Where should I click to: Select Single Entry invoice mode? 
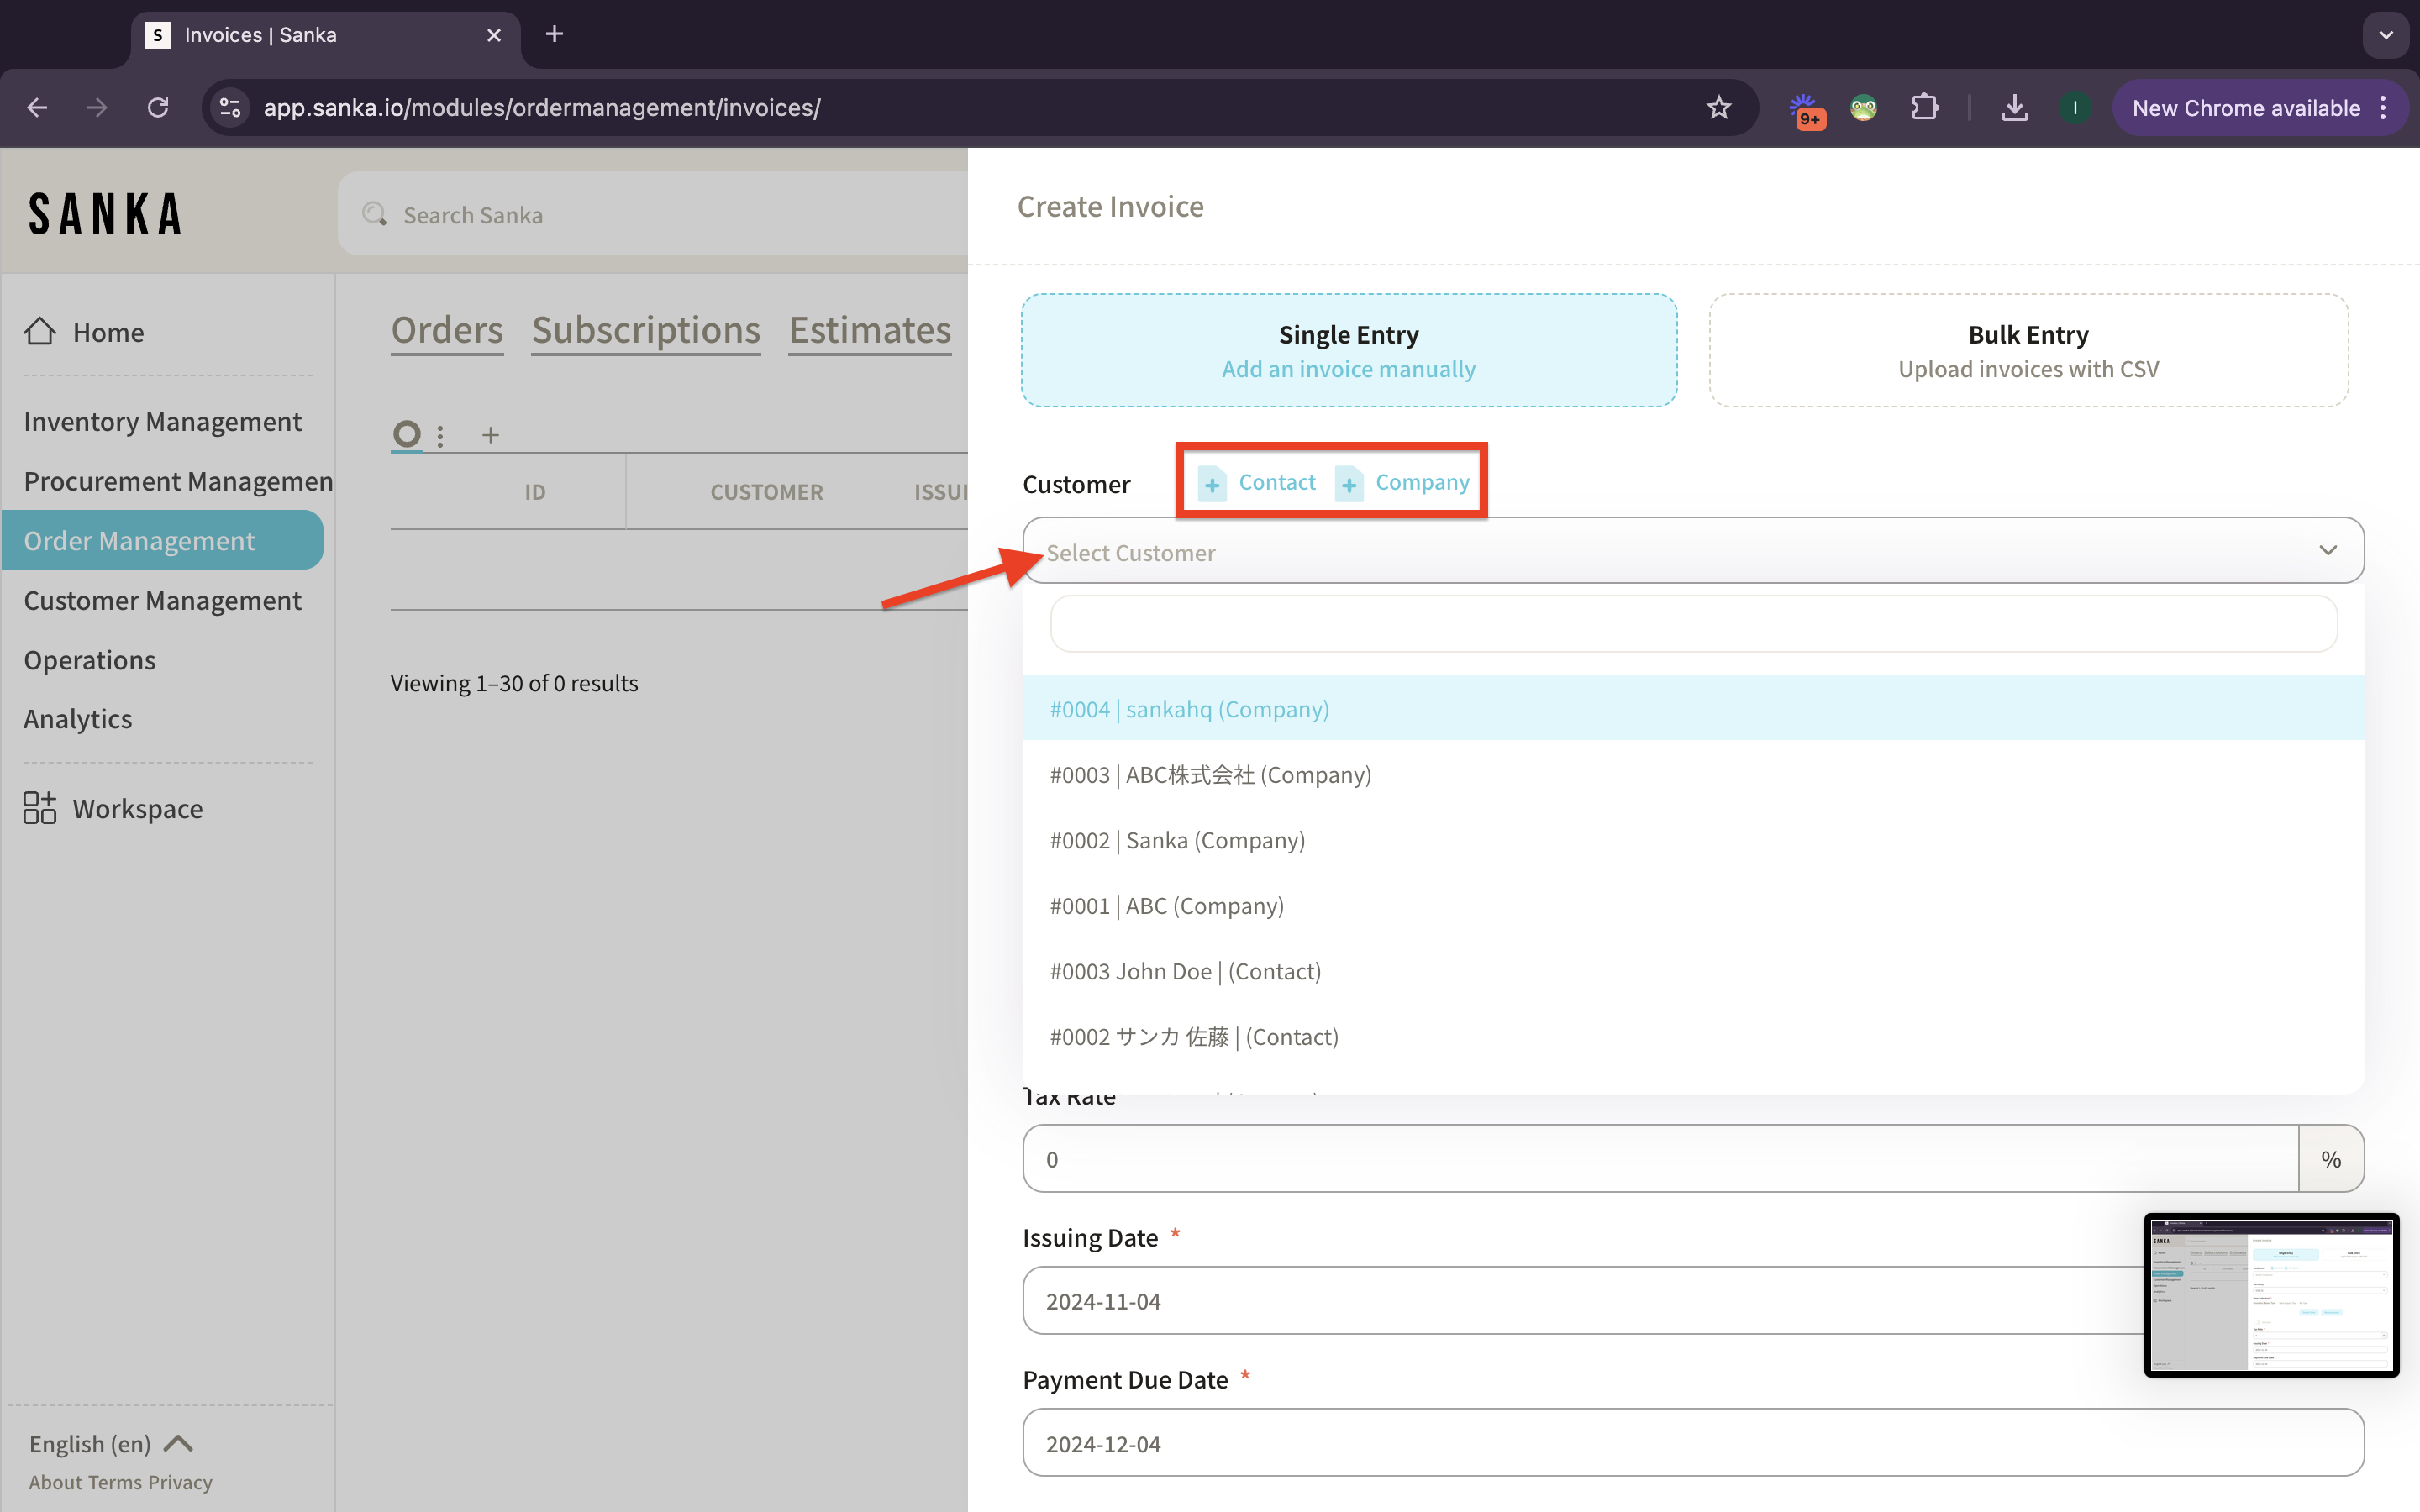pyautogui.click(x=1348, y=350)
